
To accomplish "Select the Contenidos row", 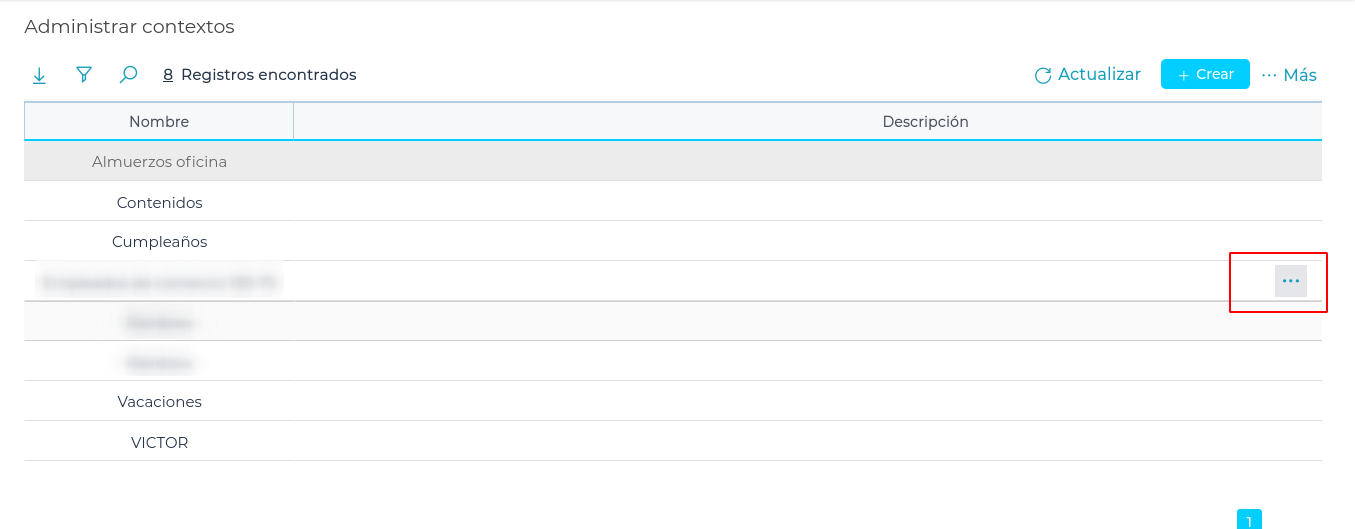I will coord(159,202).
